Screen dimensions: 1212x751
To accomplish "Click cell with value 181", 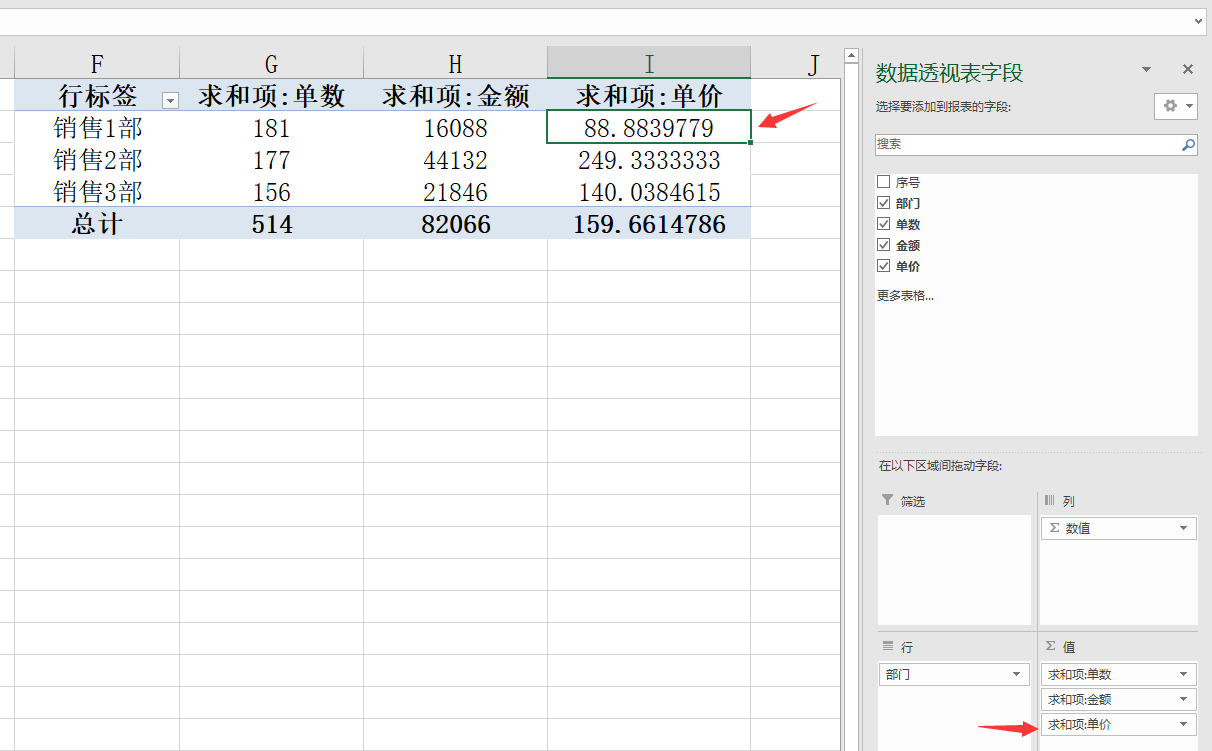I will 272,127.
